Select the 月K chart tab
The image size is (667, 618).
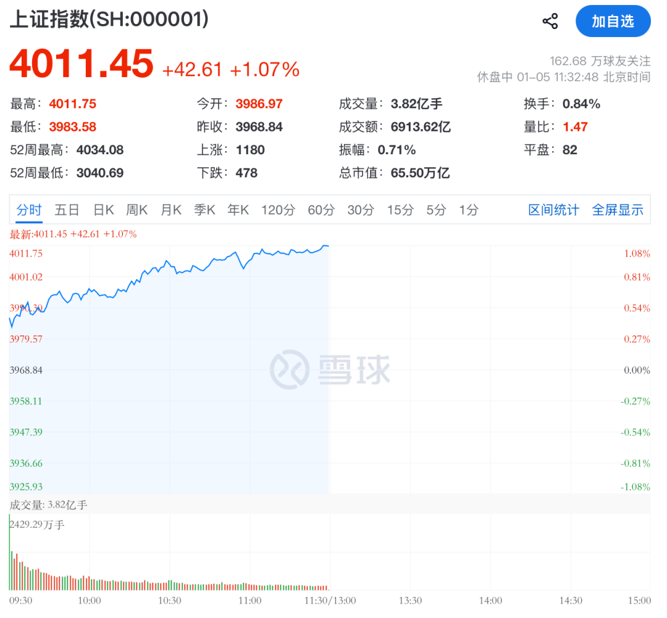coord(171,210)
